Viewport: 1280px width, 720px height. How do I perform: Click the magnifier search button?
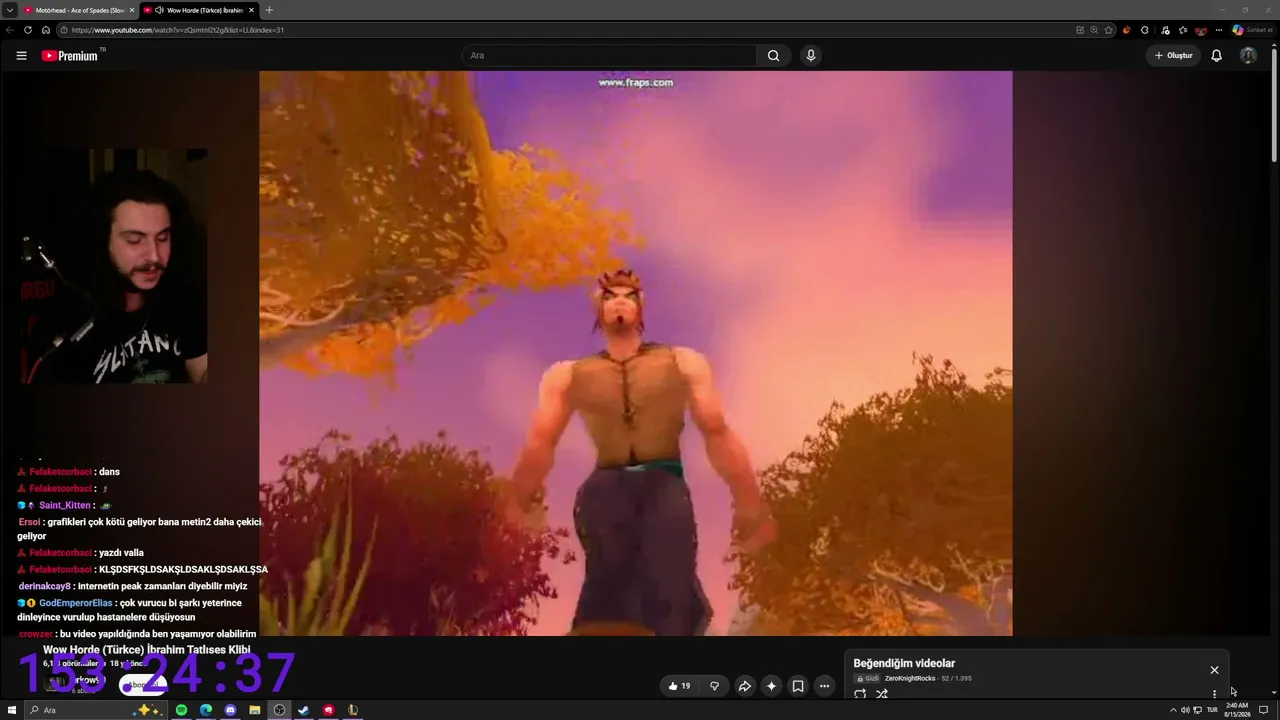pyautogui.click(x=773, y=56)
